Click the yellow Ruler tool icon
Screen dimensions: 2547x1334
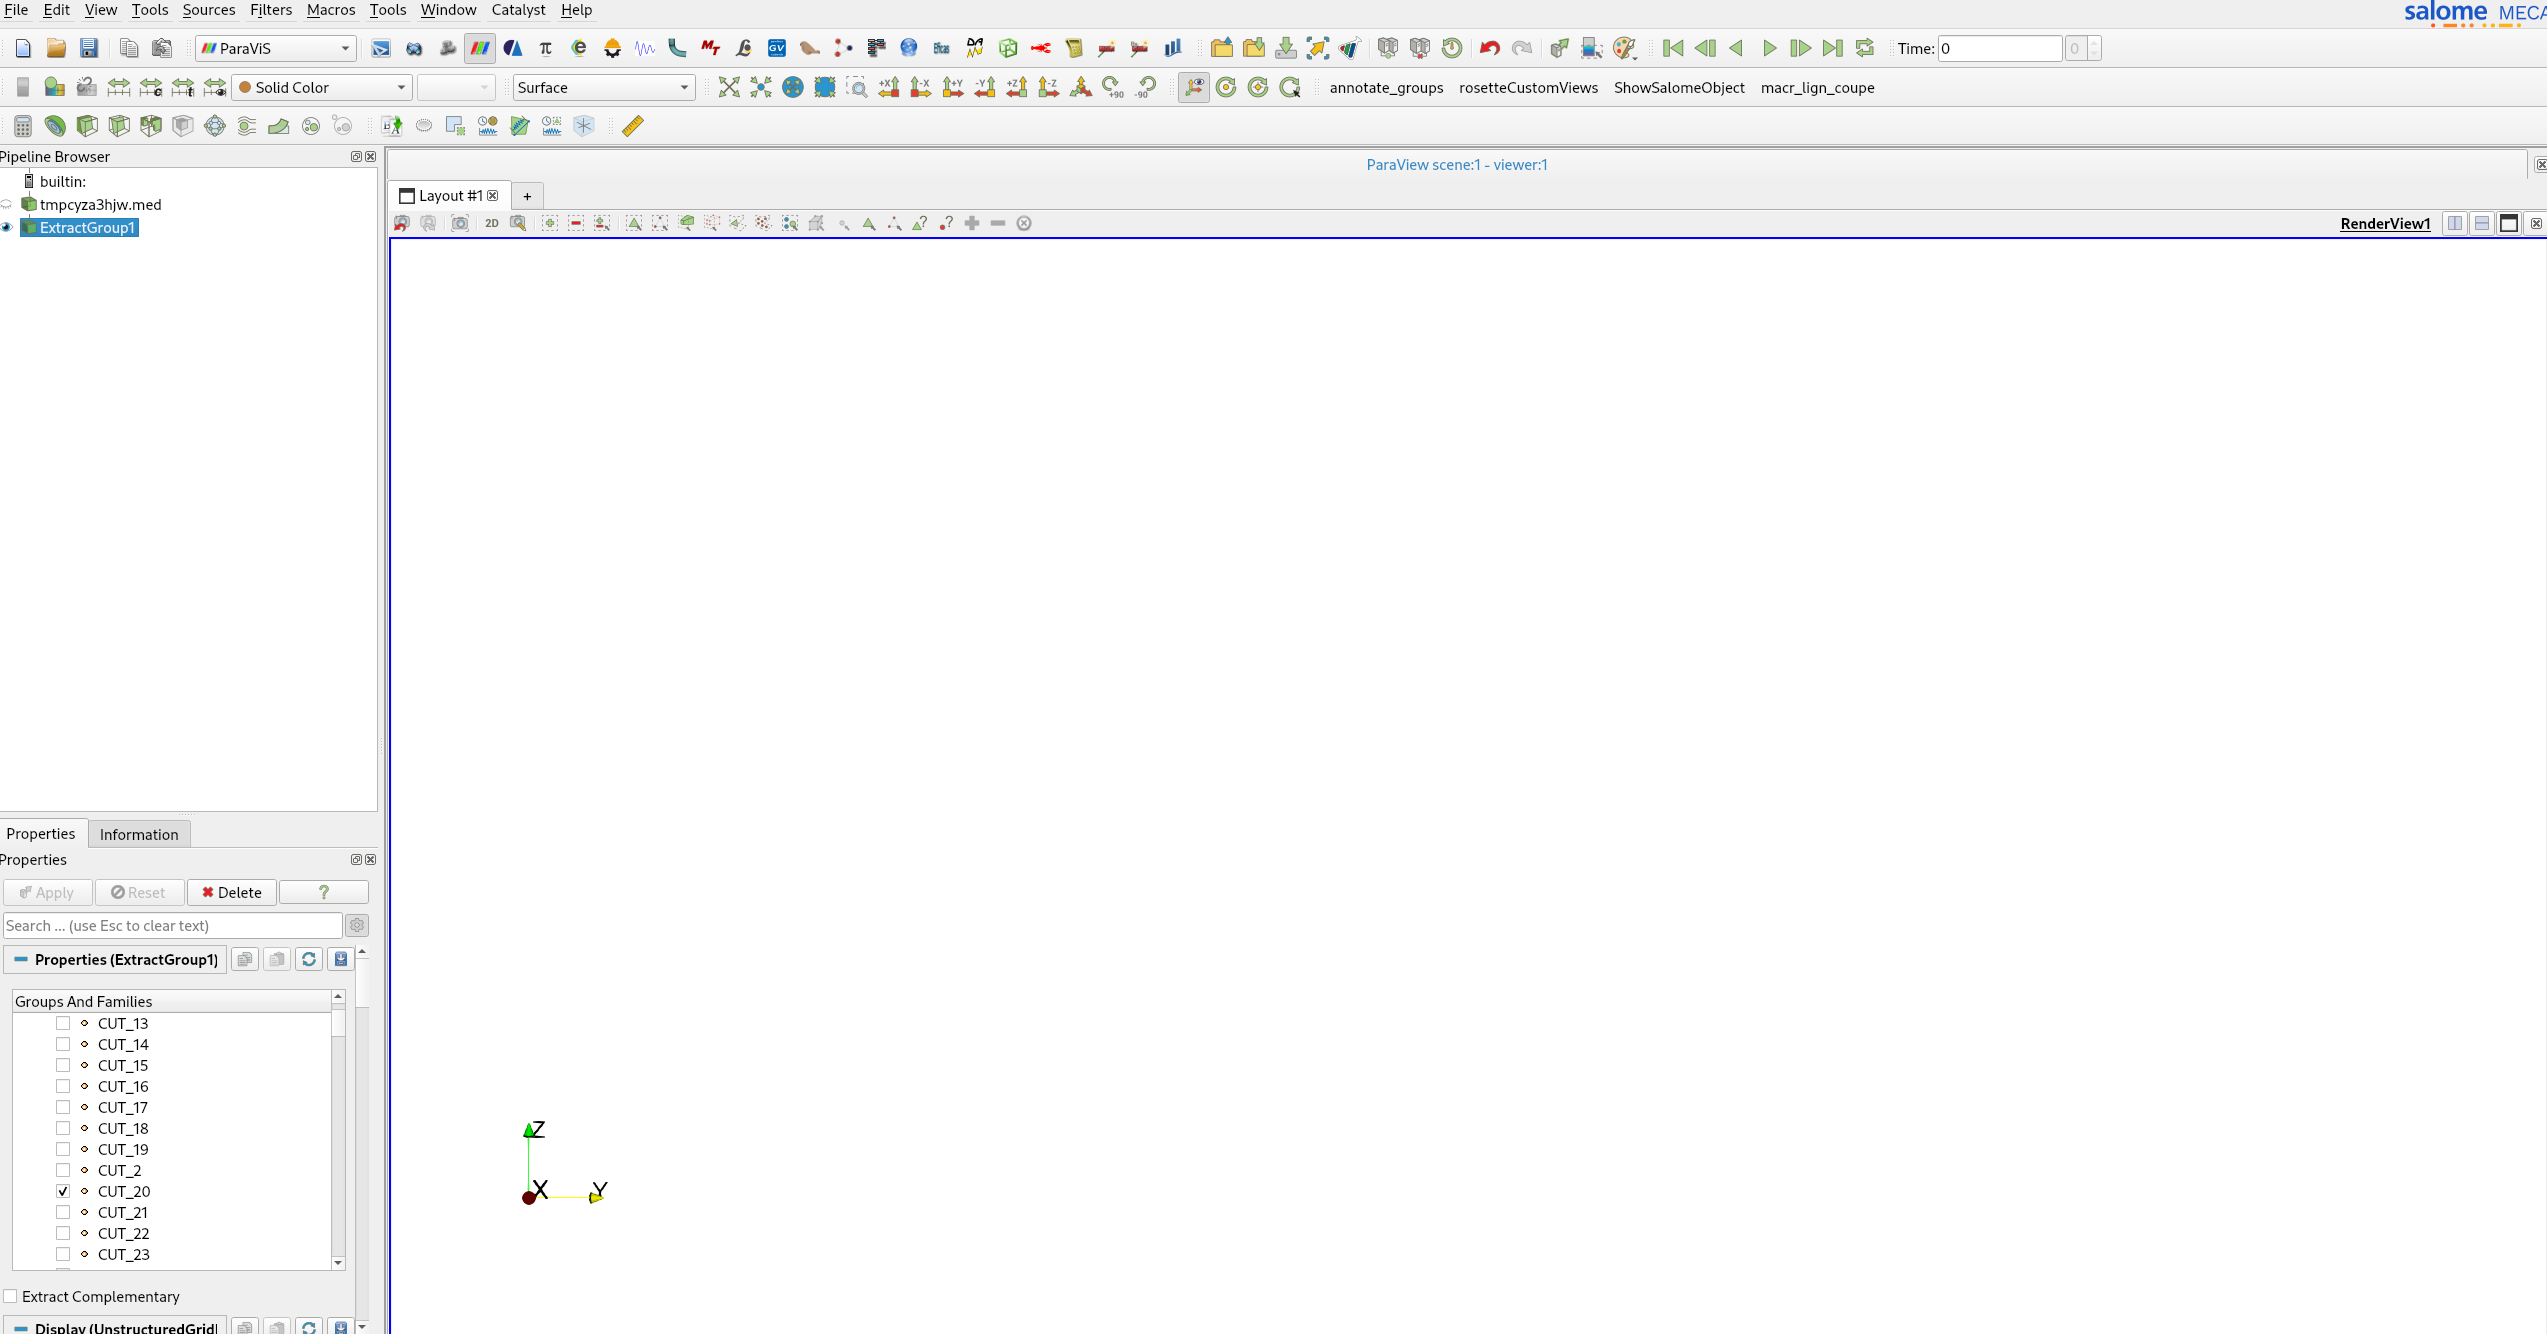point(633,126)
